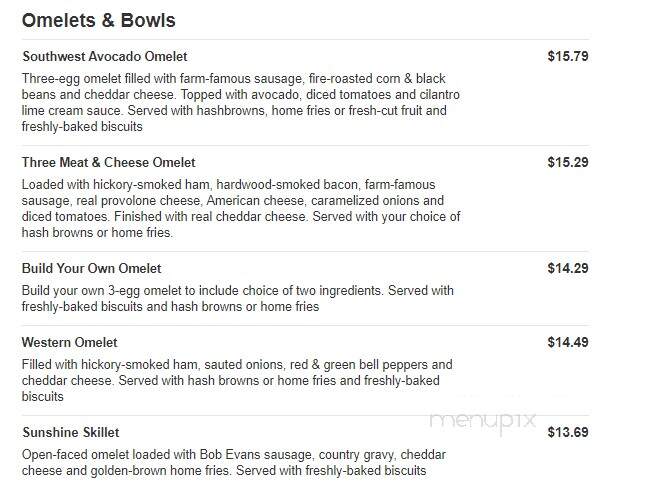Click the $14.29 price
Viewport: 662px width, 503px height.
click(x=567, y=268)
